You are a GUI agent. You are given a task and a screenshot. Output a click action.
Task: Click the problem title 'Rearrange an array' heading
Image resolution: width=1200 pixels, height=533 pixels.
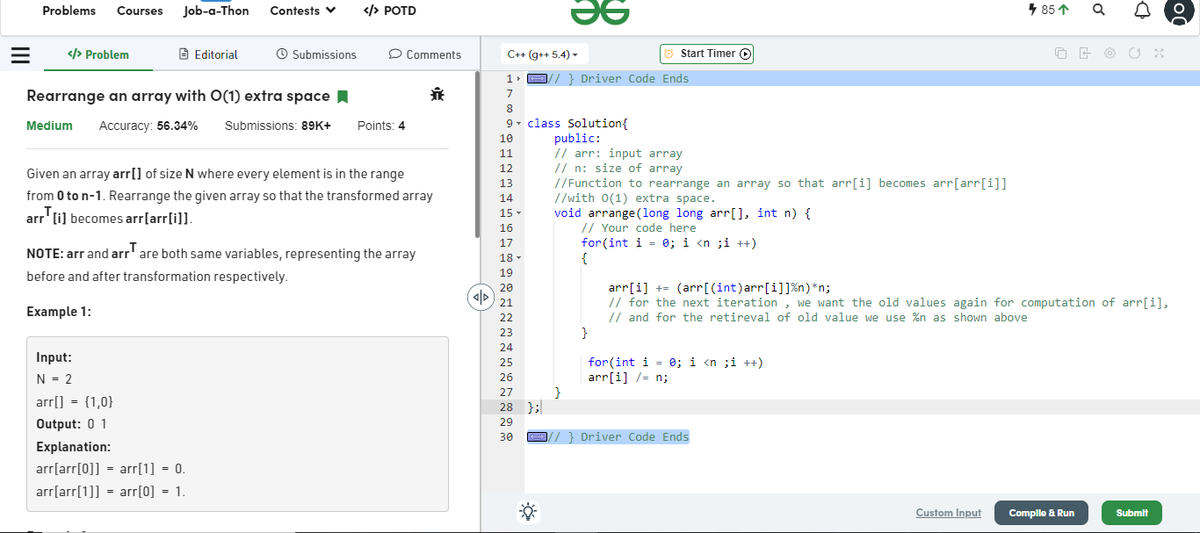click(177, 96)
